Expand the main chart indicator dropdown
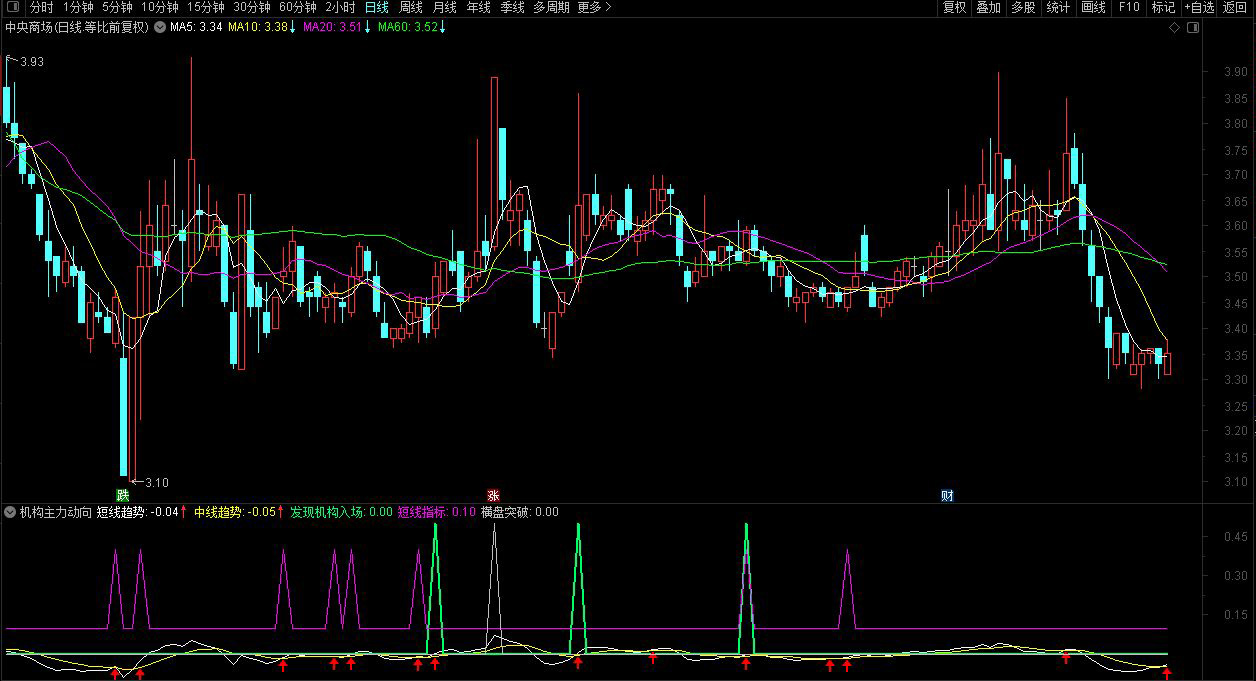Image resolution: width=1256 pixels, height=681 pixels. point(159,27)
